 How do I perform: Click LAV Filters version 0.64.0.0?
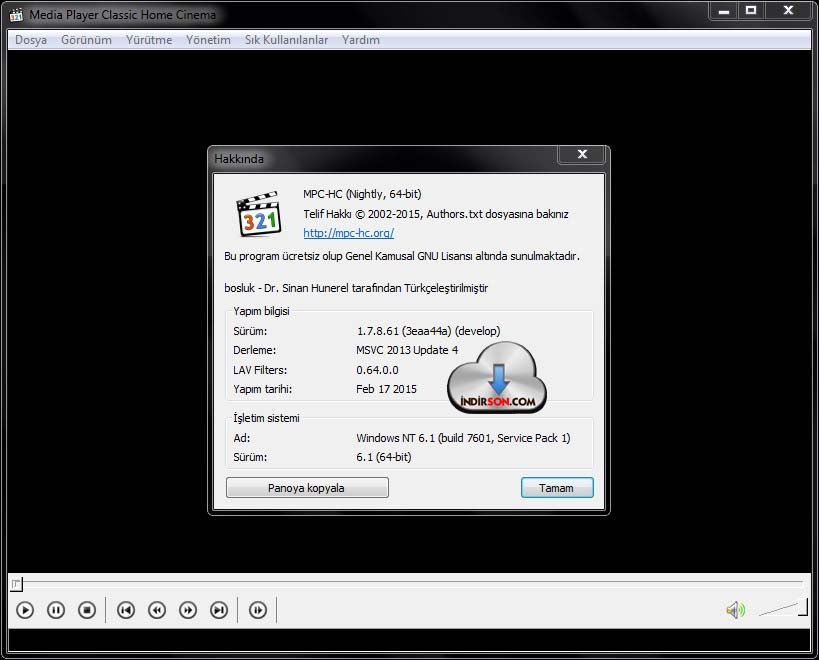[x=377, y=370]
